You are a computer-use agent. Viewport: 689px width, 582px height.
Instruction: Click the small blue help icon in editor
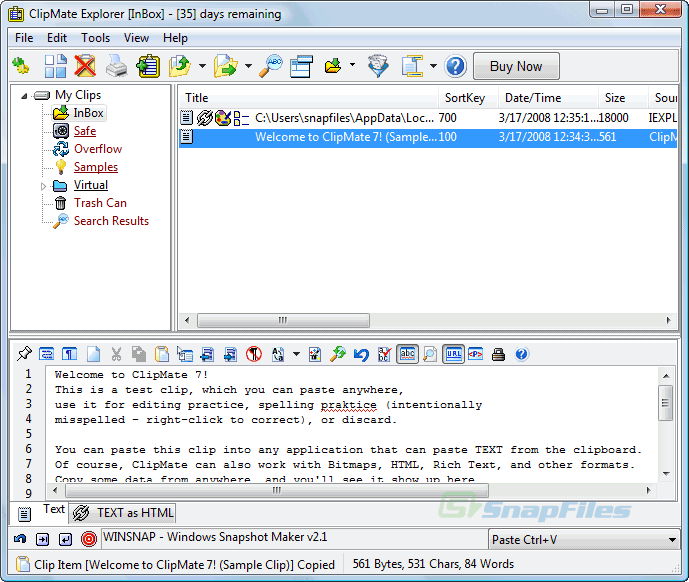tap(522, 354)
